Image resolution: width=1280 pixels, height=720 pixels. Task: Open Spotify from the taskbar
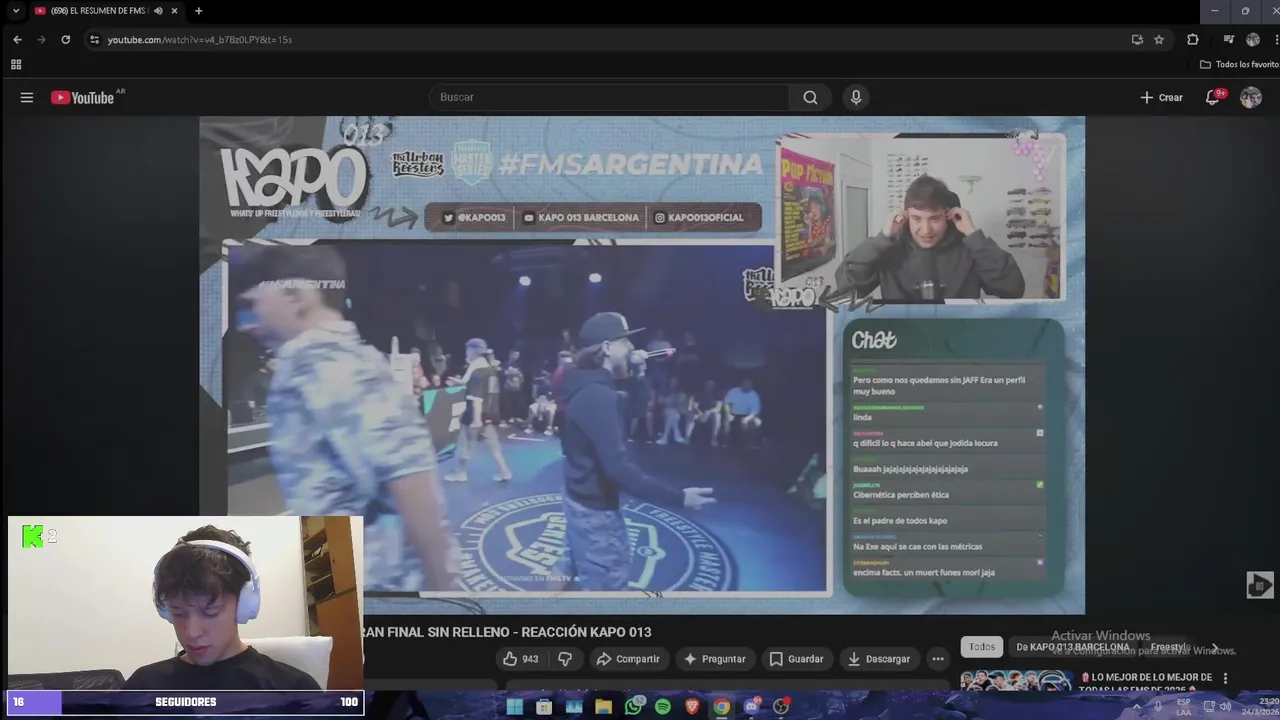662,707
